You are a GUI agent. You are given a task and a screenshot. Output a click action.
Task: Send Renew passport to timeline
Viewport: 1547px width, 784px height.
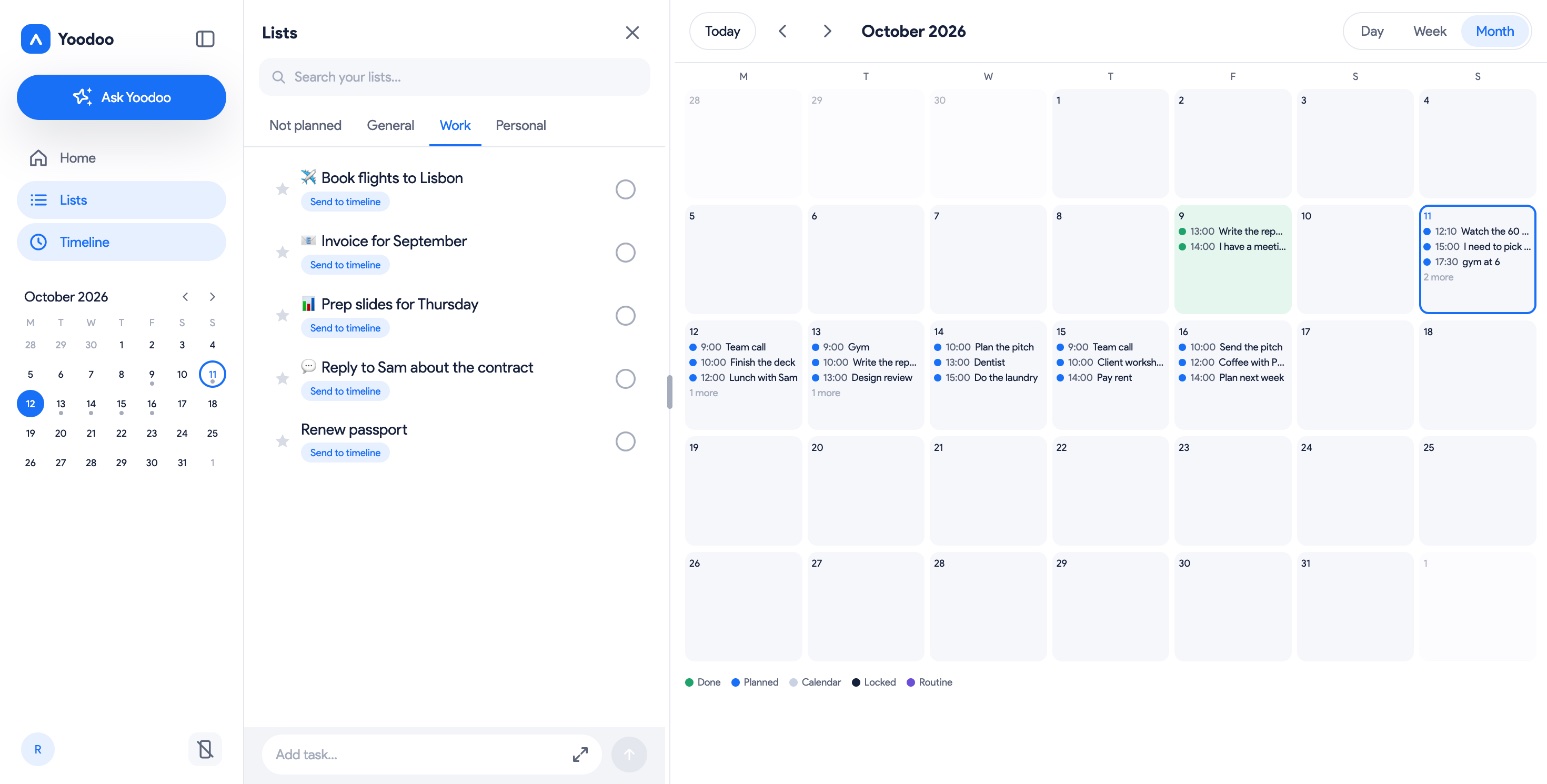click(345, 453)
